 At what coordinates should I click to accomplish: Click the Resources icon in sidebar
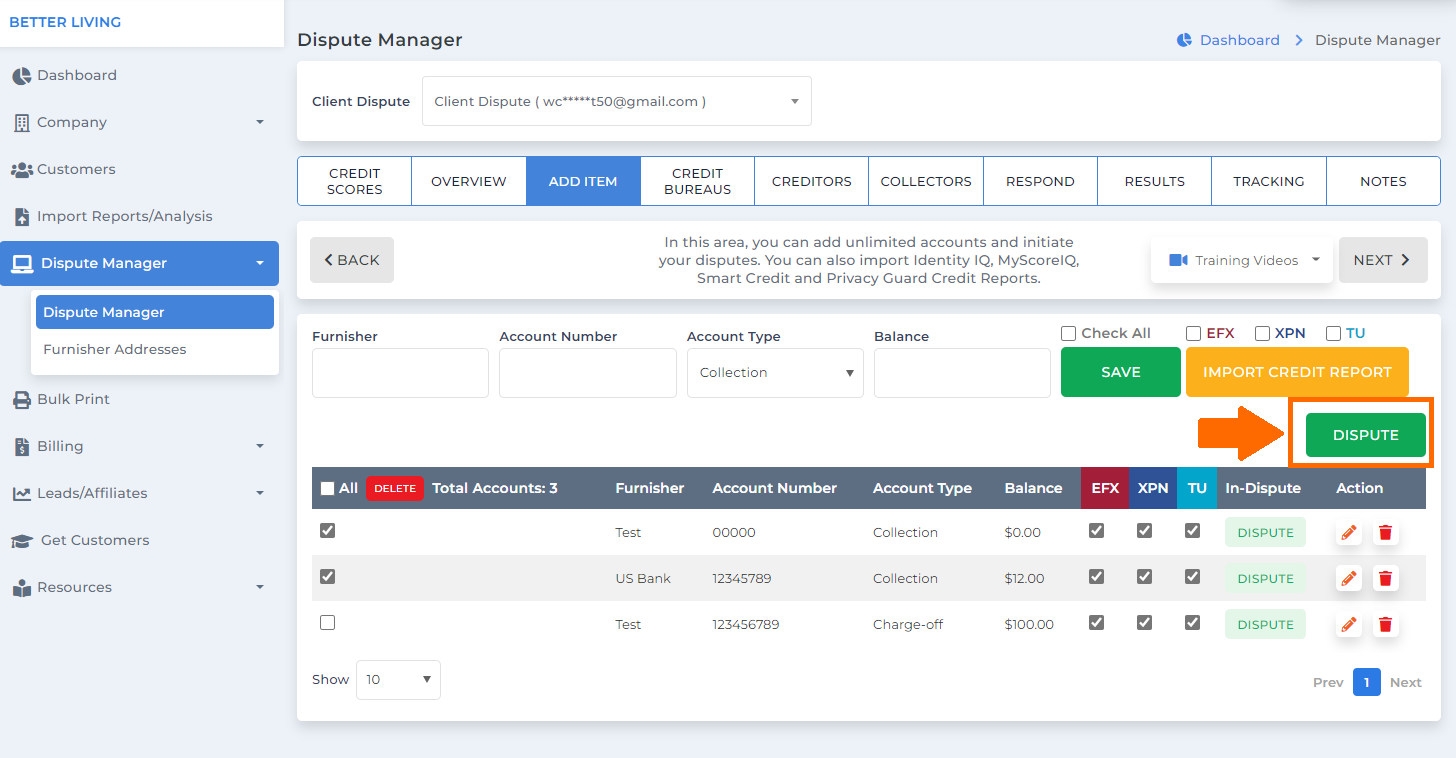click(21, 588)
